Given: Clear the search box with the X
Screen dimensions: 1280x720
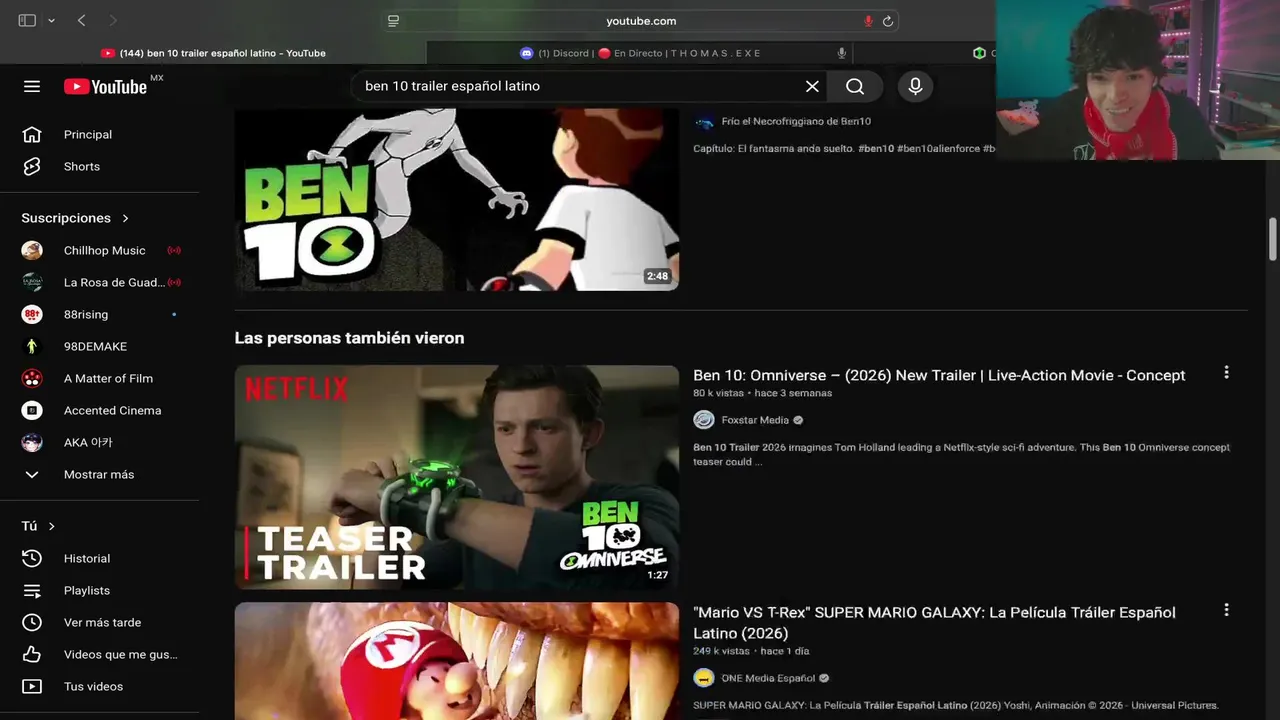Looking at the screenshot, I should 812,86.
